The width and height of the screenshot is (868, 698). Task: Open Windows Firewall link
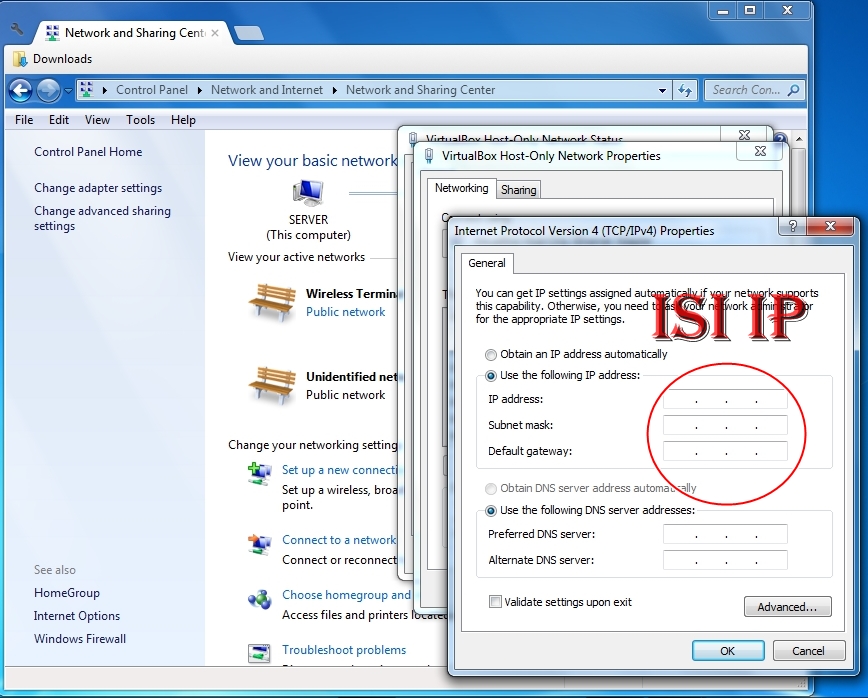click(80, 638)
